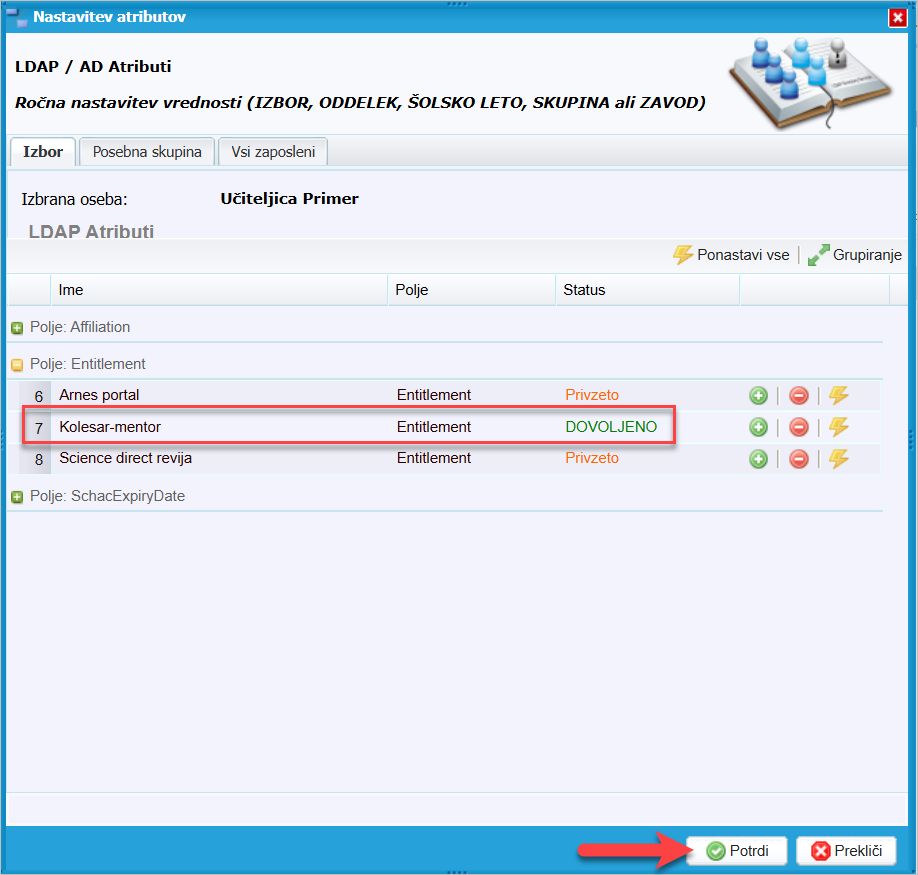The width and height of the screenshot is (918, 875).
Task: Click Entitlement cell in Kolesar-mentor row
Action: 434,427
